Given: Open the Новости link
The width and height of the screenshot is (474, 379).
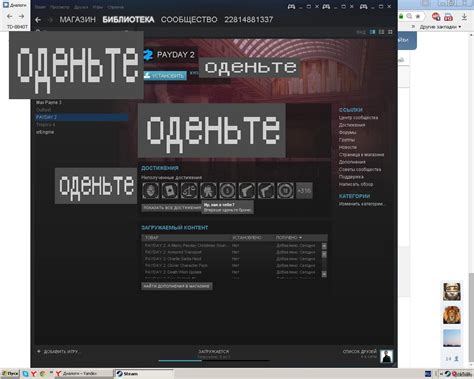Looking at the screenshot, I should click(x=348, y=147).
